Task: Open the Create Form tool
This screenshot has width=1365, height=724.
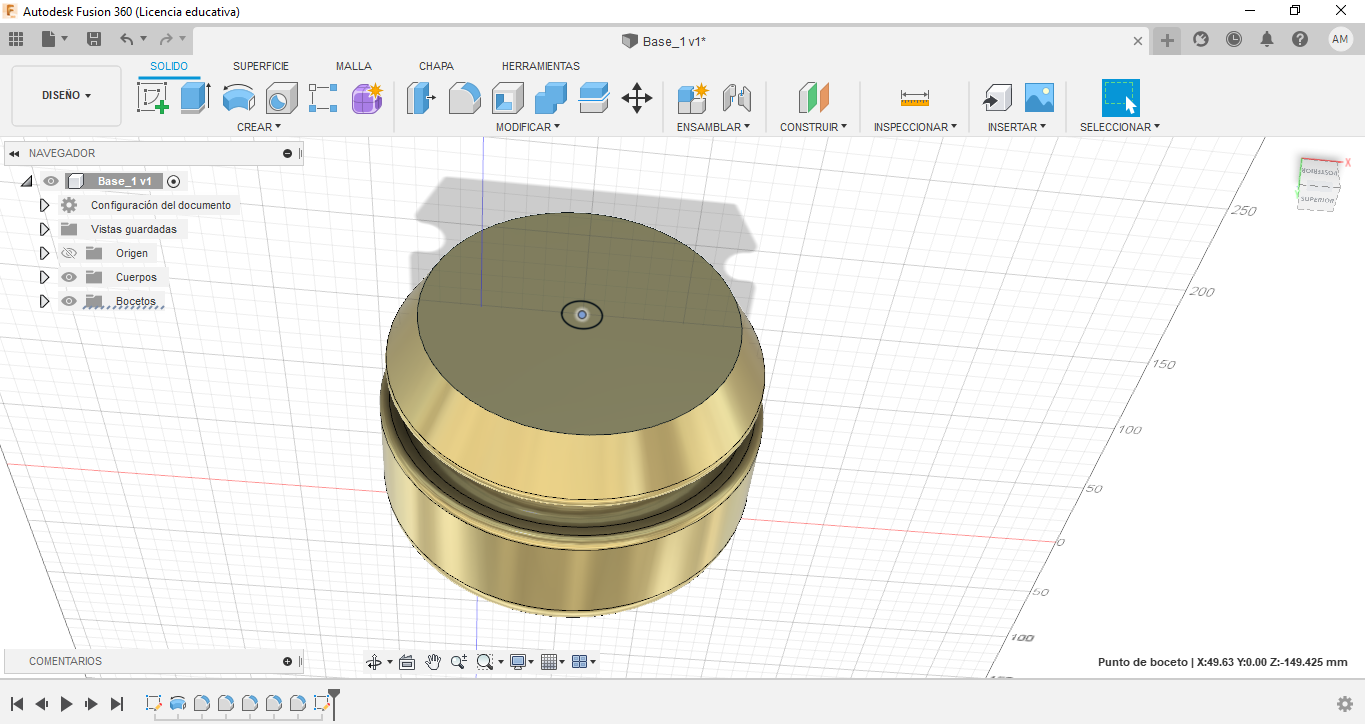Action: coord(367,98)
